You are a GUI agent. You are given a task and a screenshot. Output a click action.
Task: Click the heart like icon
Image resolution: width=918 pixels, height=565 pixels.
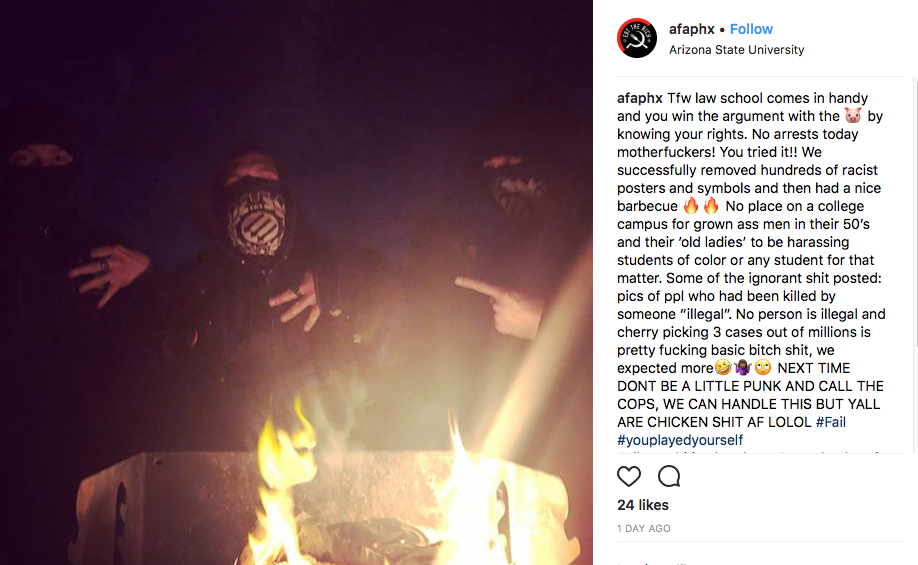[x=629, y=477]
